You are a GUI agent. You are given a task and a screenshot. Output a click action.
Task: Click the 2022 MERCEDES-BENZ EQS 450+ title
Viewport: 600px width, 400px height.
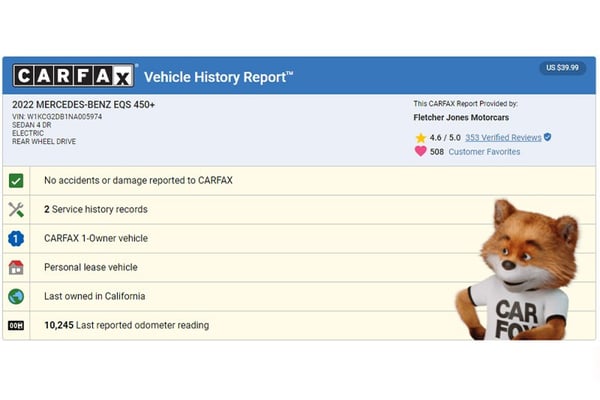point(83,104)
